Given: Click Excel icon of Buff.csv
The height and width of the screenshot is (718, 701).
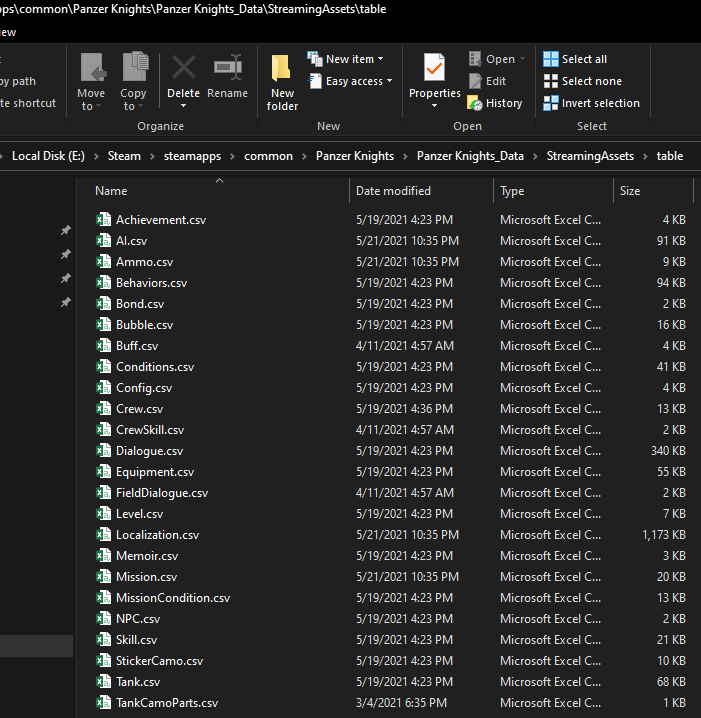Looking at the screenshot, I should point(103,345).
